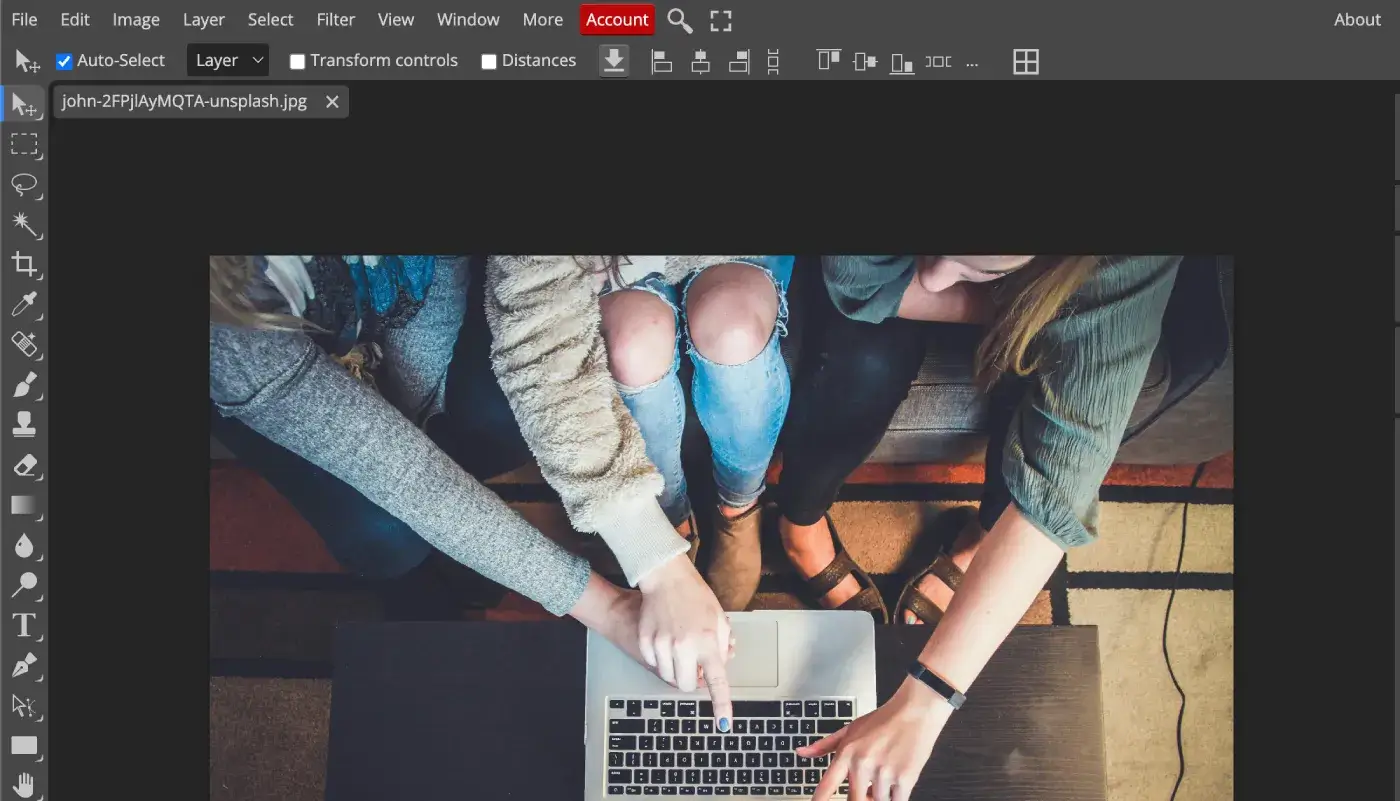Open the Filter menu

[335, 19]
